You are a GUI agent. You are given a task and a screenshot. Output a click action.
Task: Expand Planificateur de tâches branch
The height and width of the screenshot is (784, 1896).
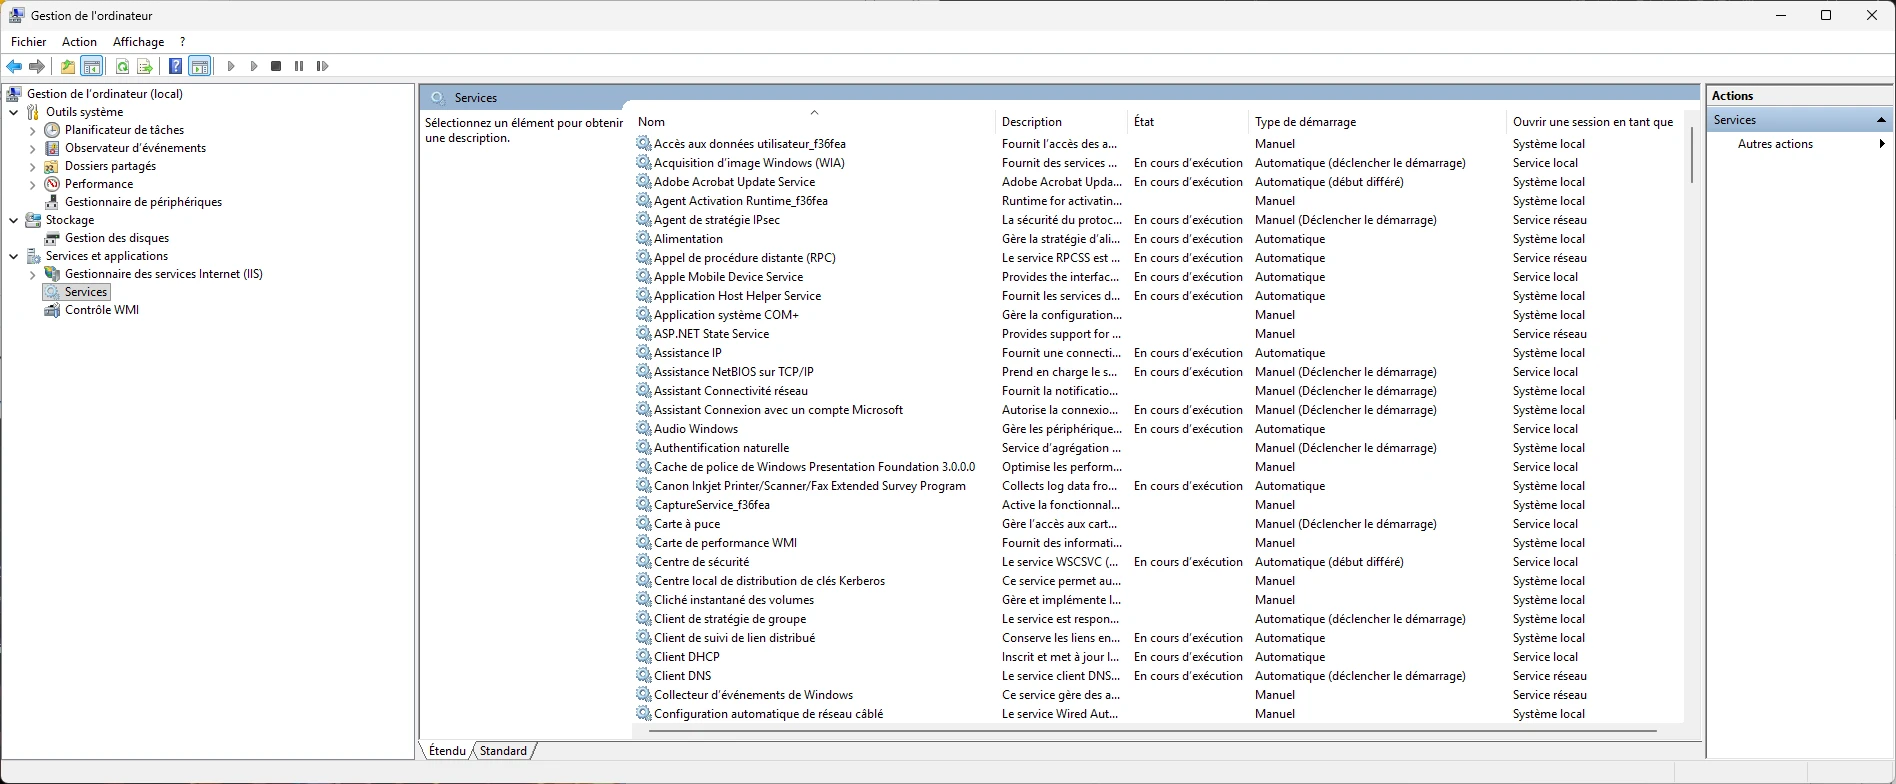click(33, 130)
